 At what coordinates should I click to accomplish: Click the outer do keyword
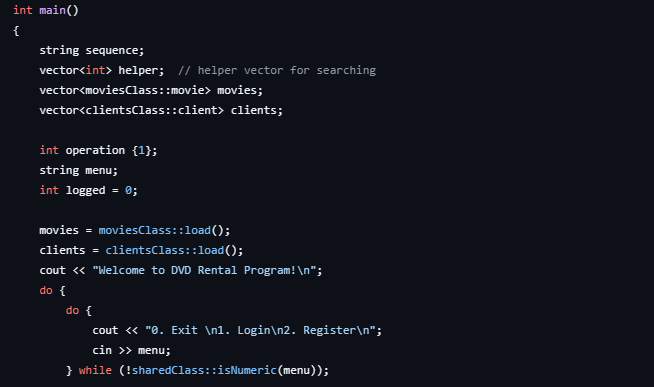point(46,290)
